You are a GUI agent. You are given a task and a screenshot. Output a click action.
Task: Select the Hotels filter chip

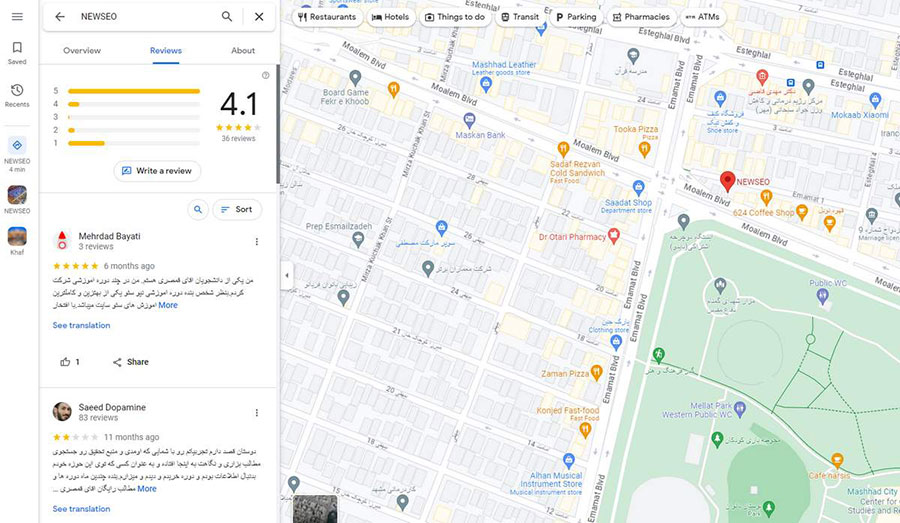(x=390, y=17)
